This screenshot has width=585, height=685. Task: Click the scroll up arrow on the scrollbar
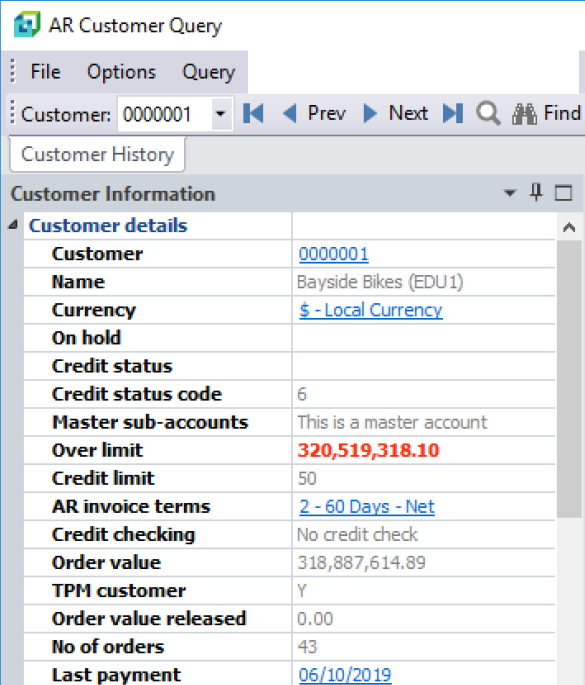click(569, 227)
